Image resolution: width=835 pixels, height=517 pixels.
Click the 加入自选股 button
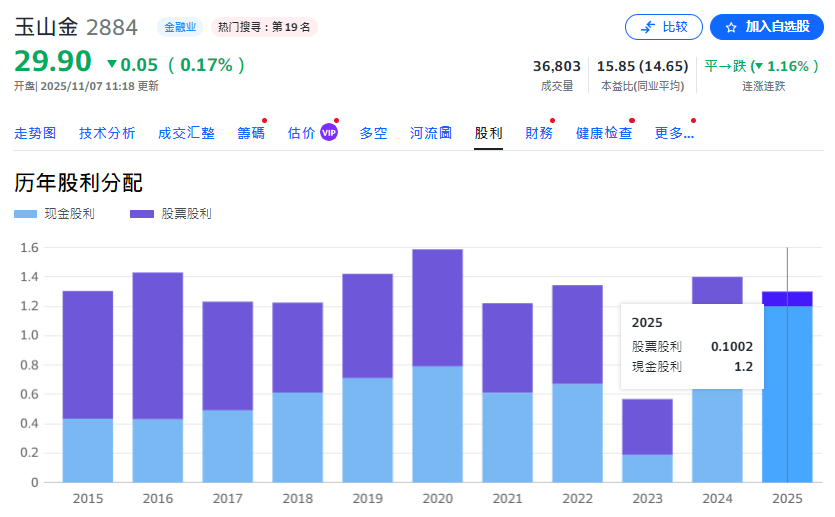[x=767, y=27]
